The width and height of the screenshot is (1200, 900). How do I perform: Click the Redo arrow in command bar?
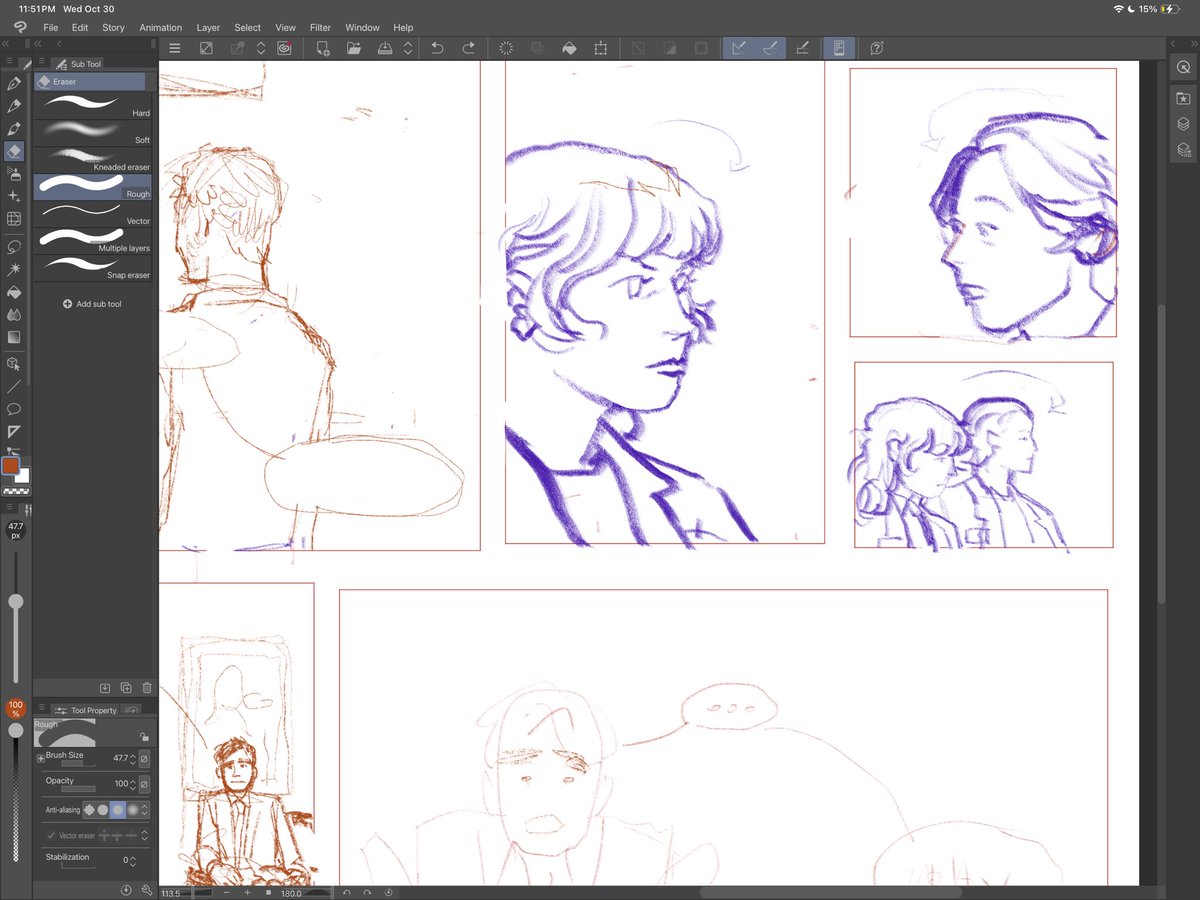click(x=468, y=48)
